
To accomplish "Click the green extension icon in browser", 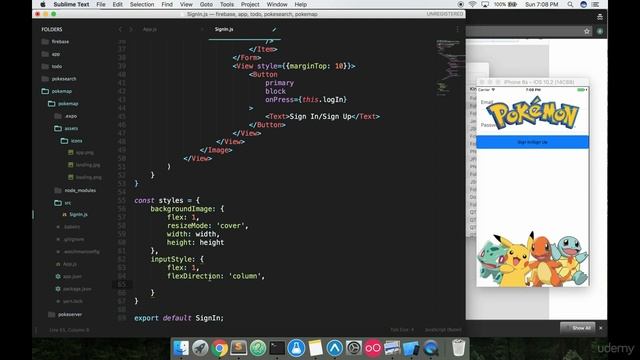I will pos(600,31).
